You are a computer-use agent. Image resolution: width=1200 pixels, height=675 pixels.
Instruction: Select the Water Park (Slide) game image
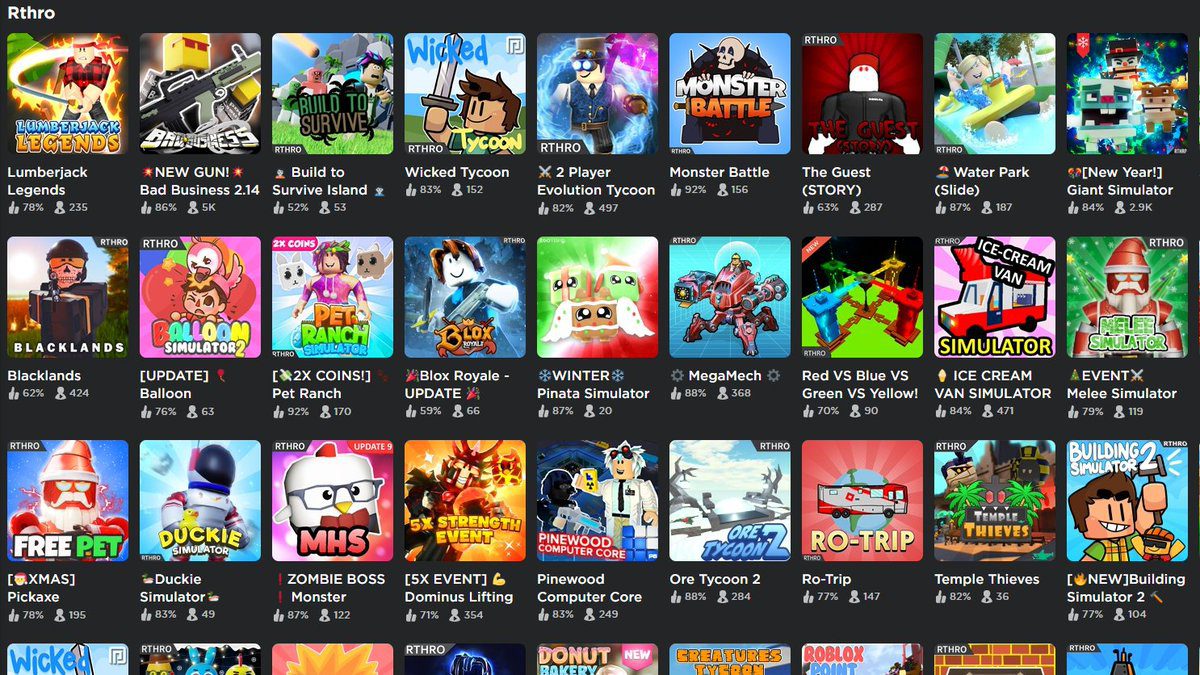[x=995, y=94]
